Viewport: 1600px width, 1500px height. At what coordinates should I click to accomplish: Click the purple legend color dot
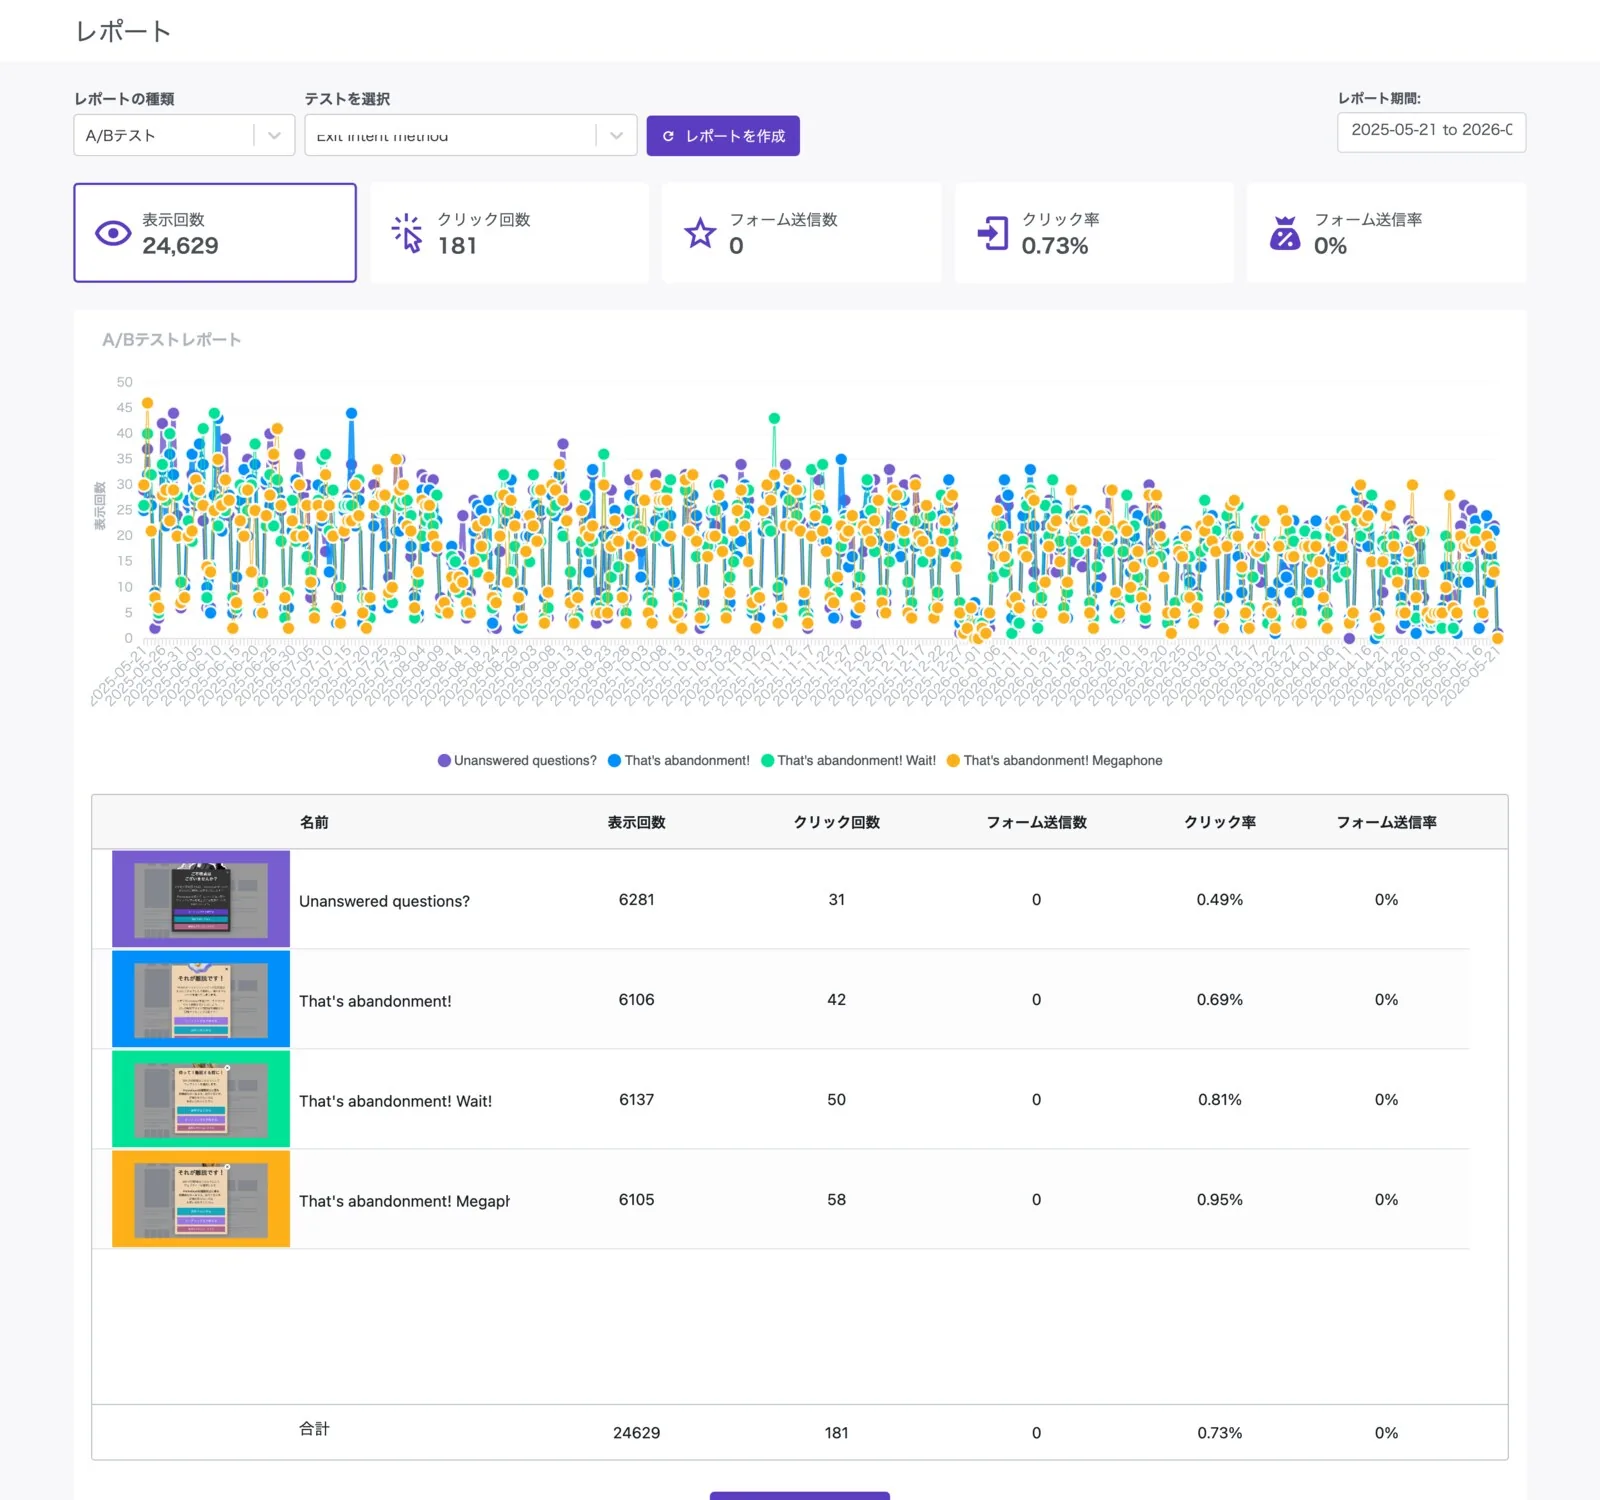(x=444, y=761)
